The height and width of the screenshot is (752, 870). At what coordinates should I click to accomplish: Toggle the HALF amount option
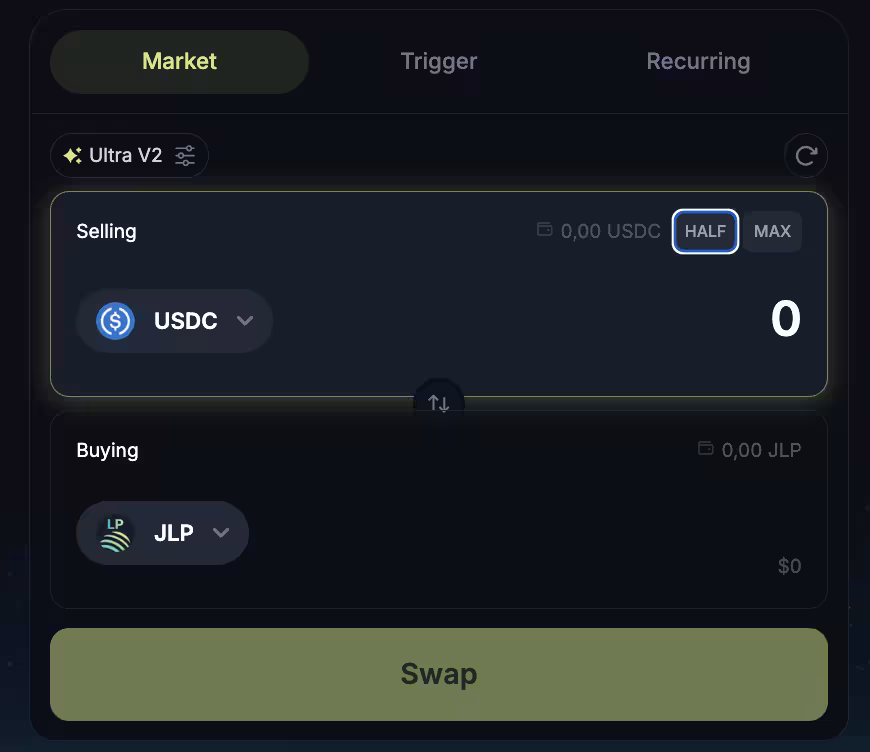(x=705, y=231)
